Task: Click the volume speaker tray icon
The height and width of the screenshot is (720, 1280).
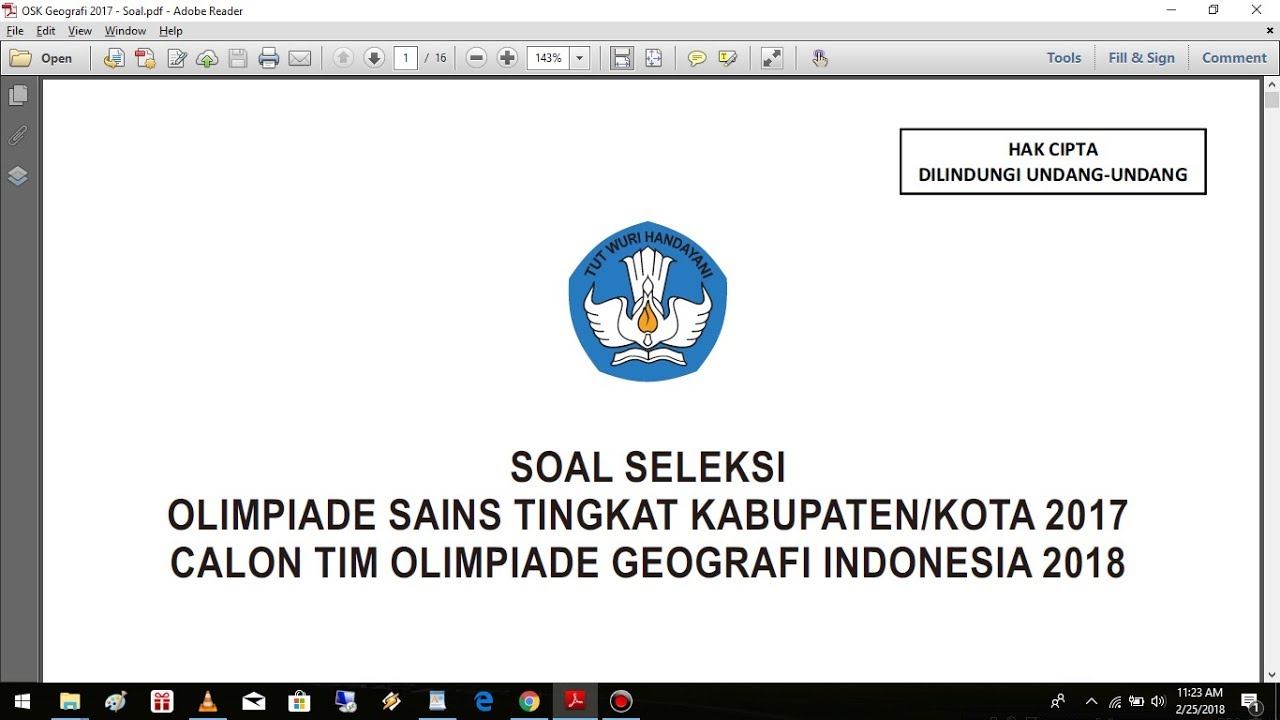Action: (x=1159, y=702)
